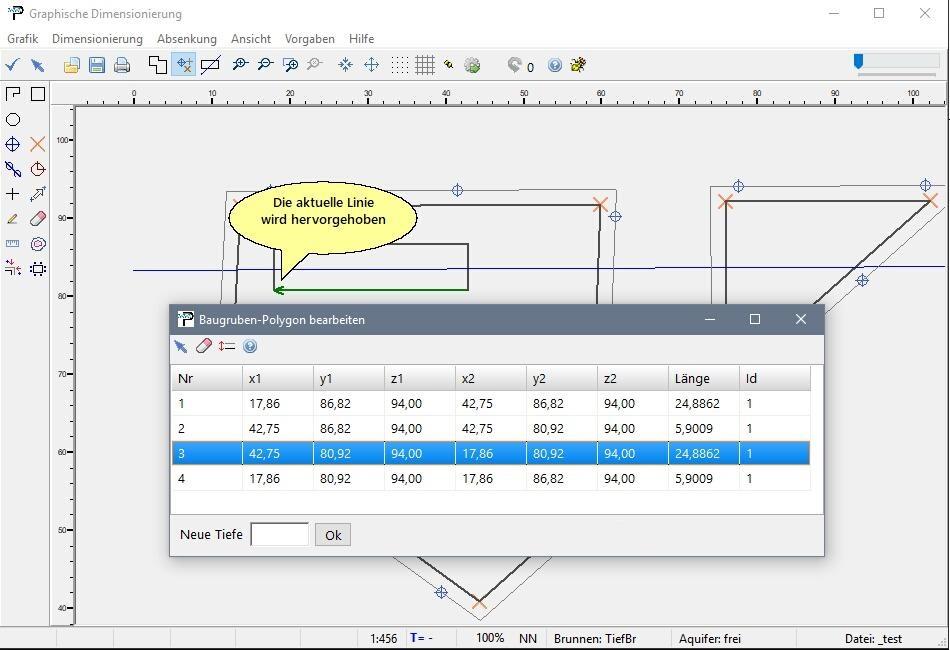Click the zoom in magnifier icon
This screenshot has height=650, width=950.
pyautogui.click(x=240, y=65)
